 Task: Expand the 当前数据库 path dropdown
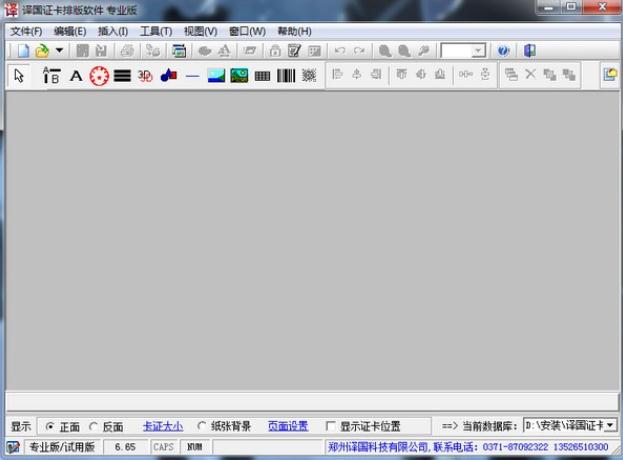tap(610, 426)
